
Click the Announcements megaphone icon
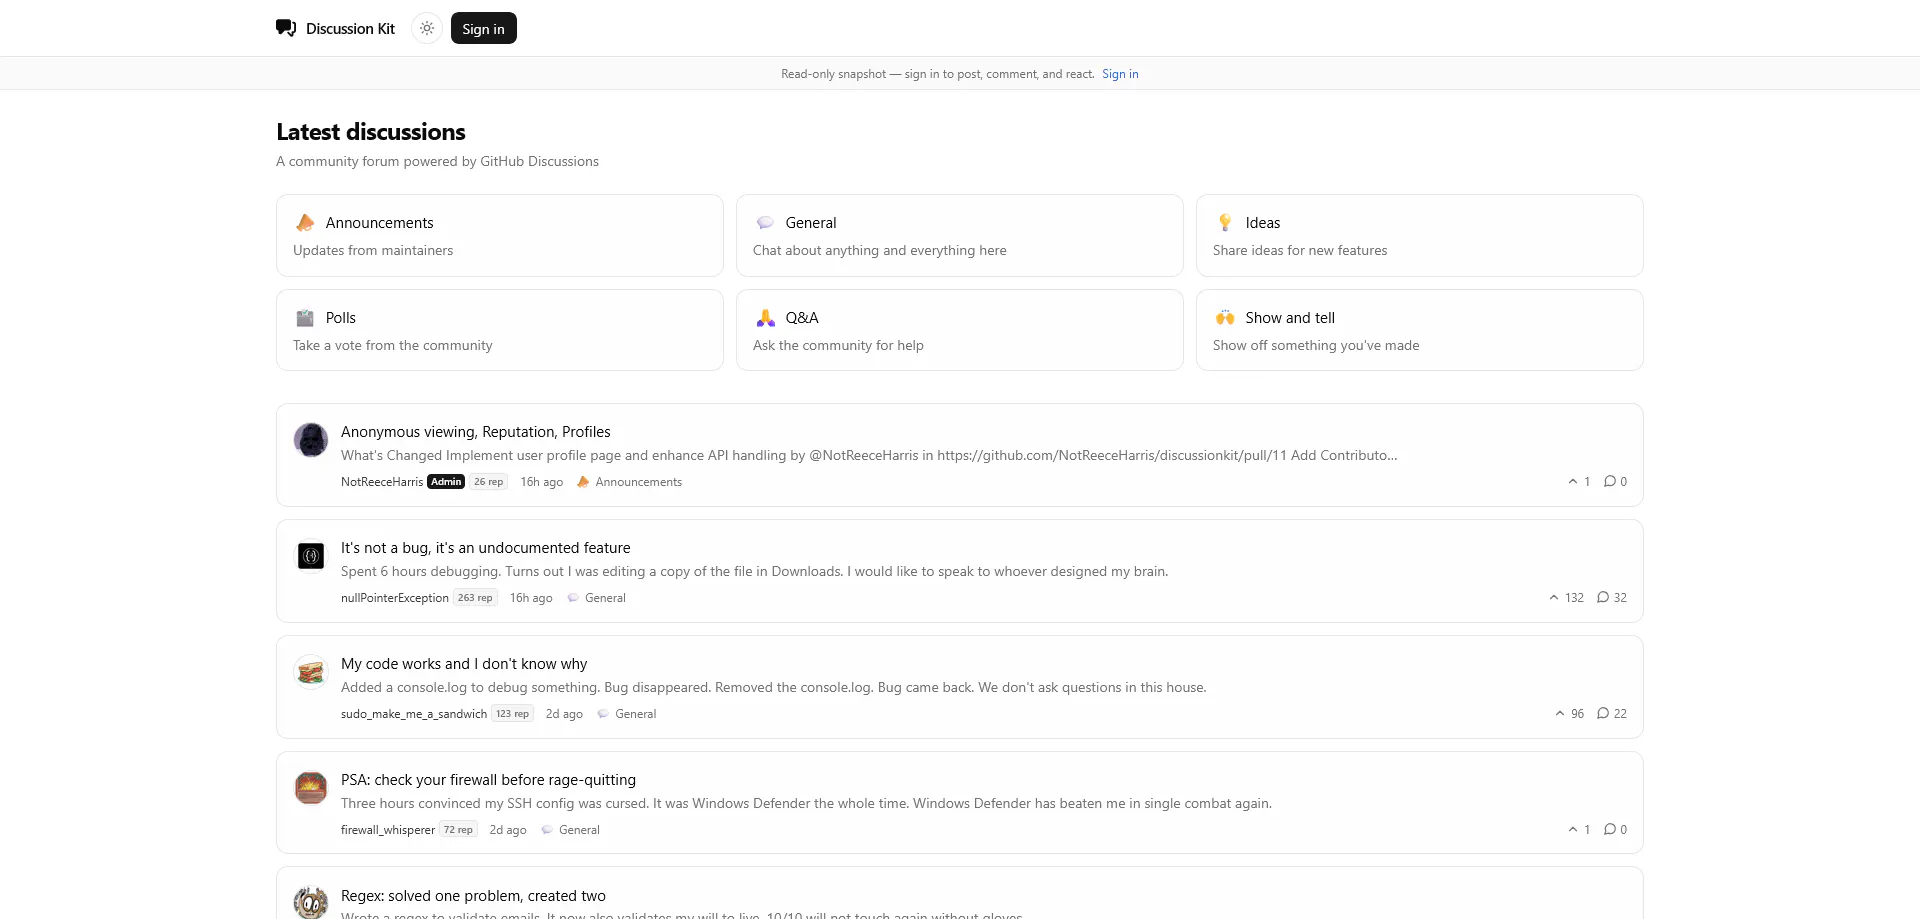305,222
